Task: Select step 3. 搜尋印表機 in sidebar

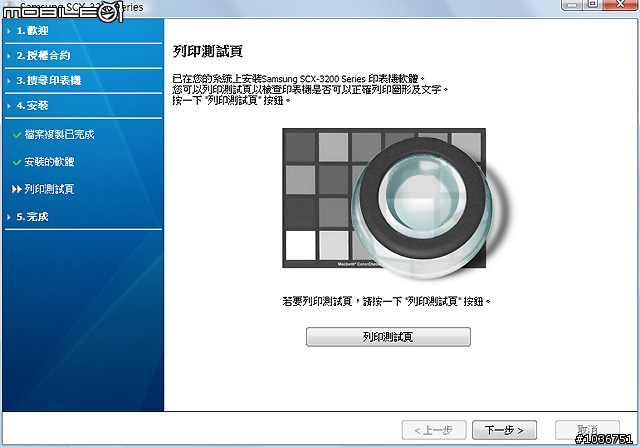Action: 49,80
